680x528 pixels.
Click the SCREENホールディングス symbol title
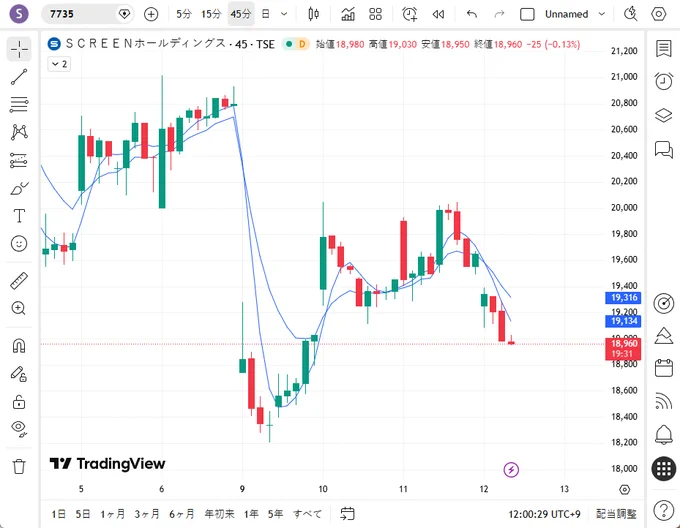[x=146, y=44]
